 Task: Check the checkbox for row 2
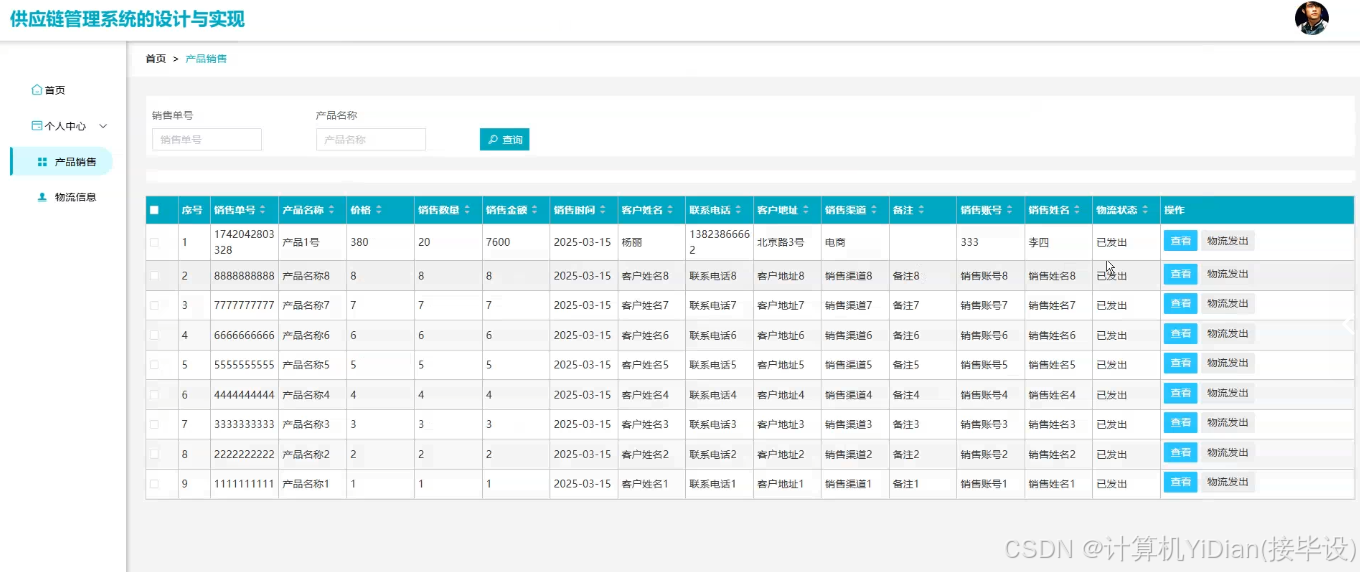coord(154,275)
